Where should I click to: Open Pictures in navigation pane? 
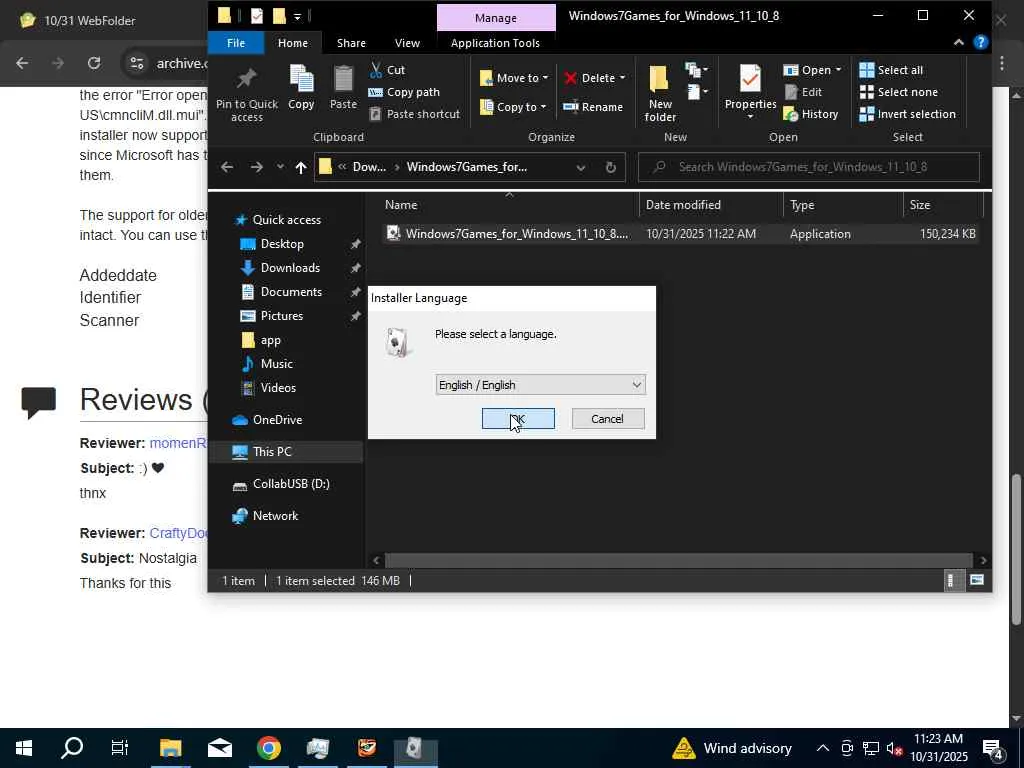281,316
